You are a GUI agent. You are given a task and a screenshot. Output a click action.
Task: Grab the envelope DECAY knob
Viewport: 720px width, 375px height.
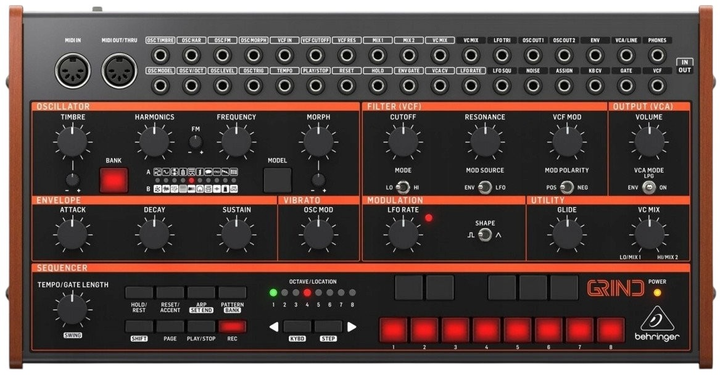(x=154, y=235)
